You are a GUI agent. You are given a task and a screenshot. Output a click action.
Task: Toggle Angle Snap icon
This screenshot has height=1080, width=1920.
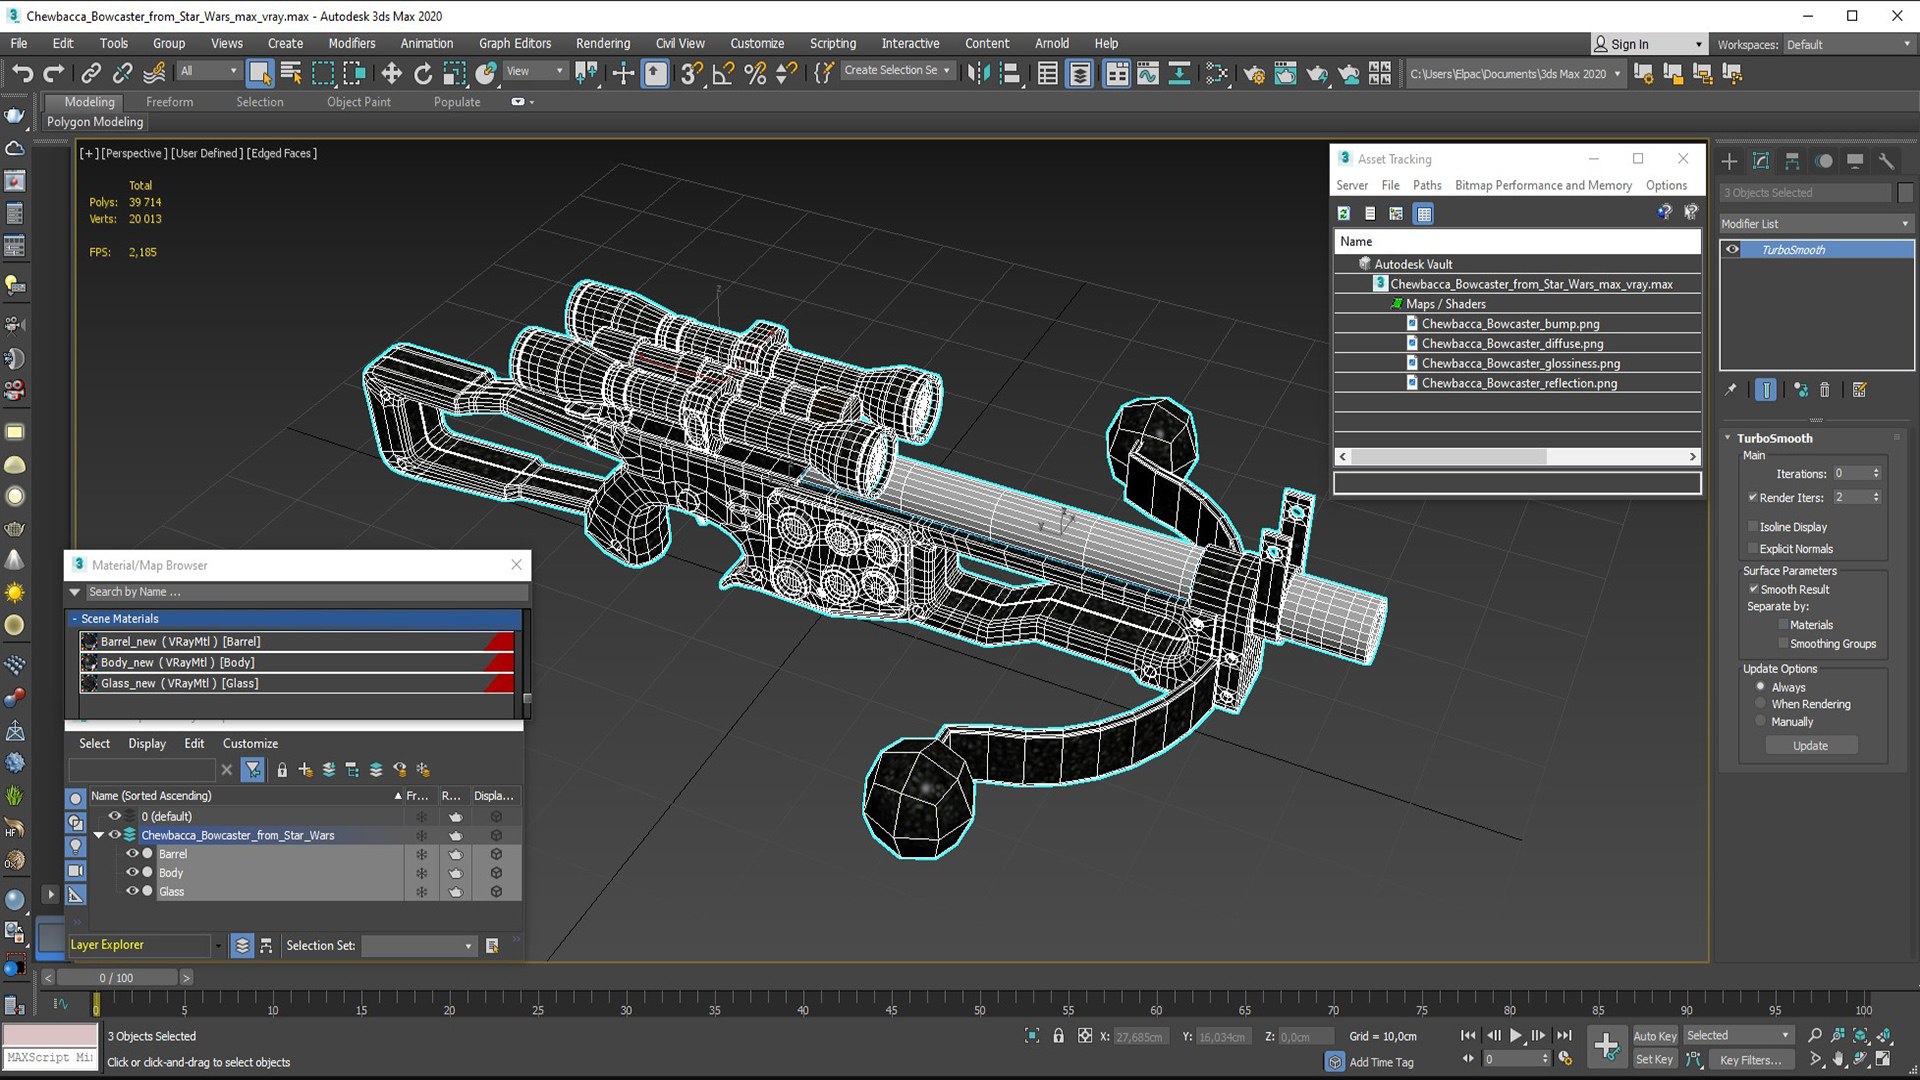(723, 73)
